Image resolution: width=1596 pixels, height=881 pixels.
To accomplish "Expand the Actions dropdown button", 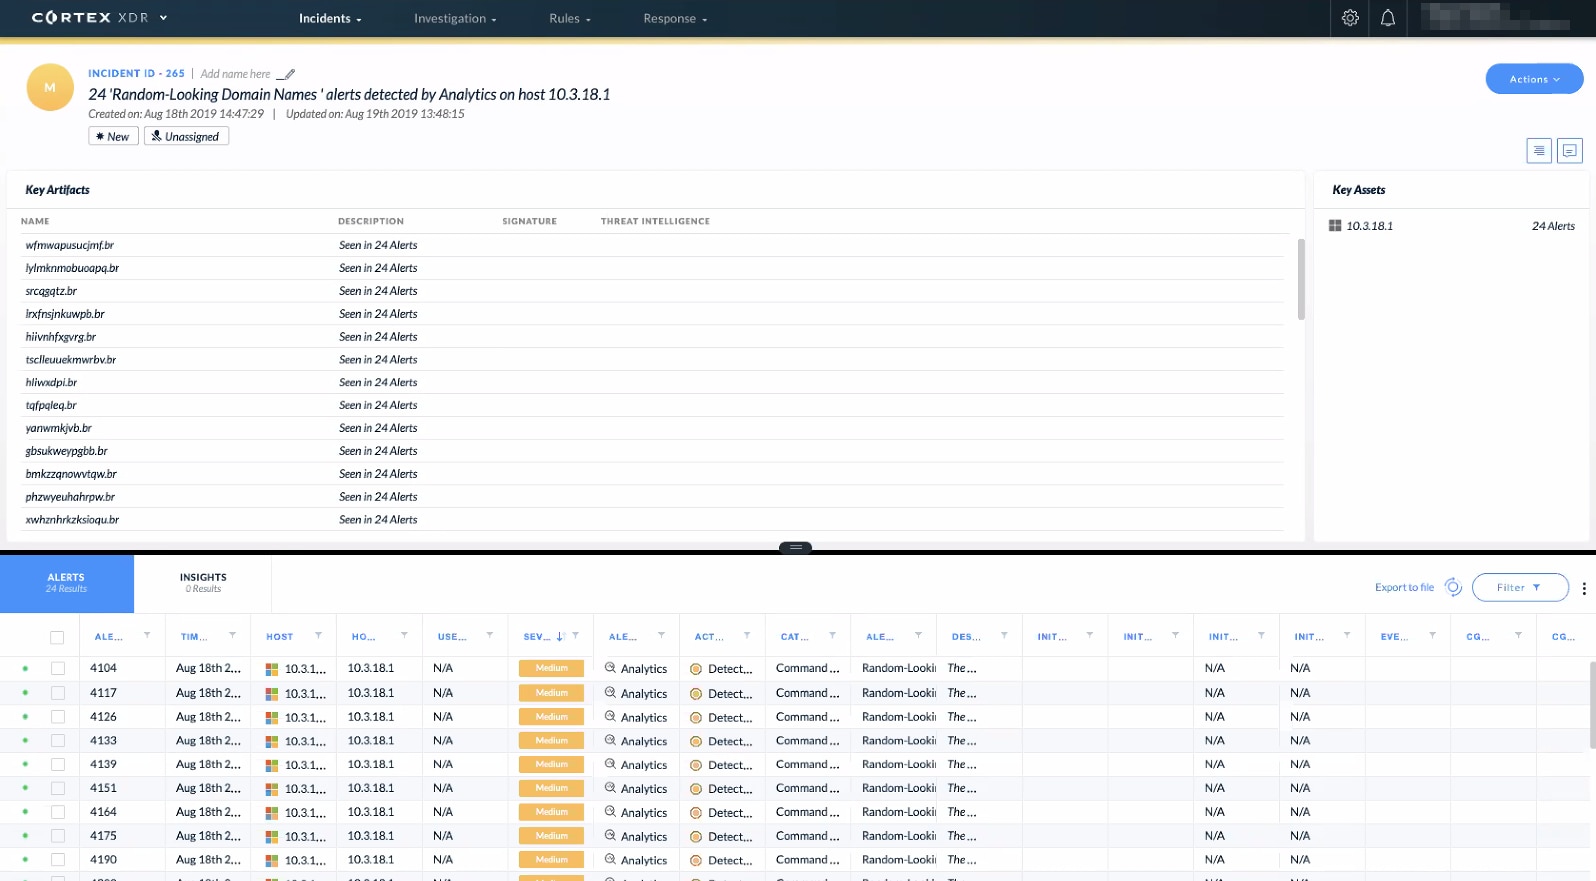I will (x=1534, y=79).
